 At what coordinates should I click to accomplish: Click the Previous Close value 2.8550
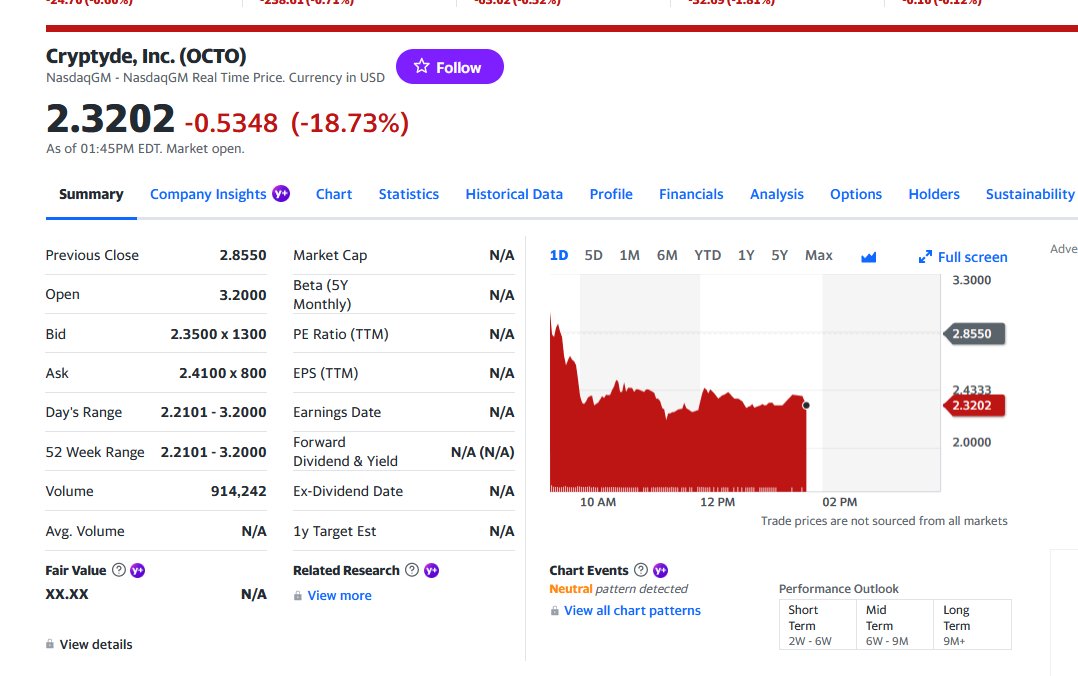pos(243,255)
